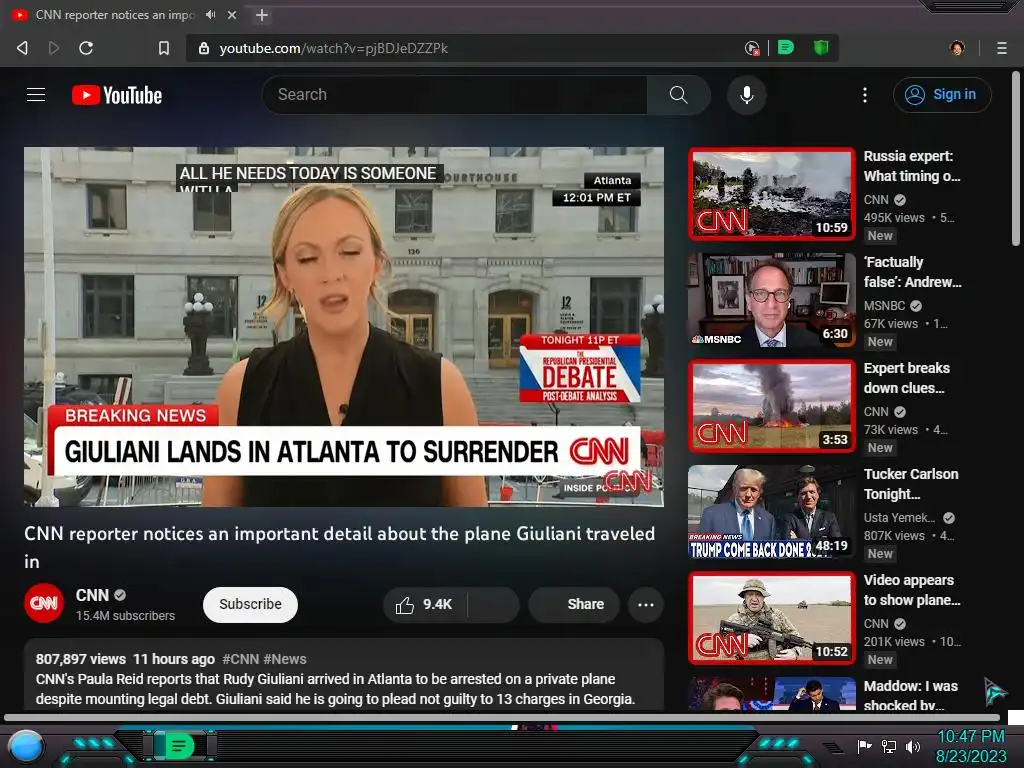Screen dimensions: 1024x768
Task: Open YouTube settings three-dot menu
Action: coord(865,95)
